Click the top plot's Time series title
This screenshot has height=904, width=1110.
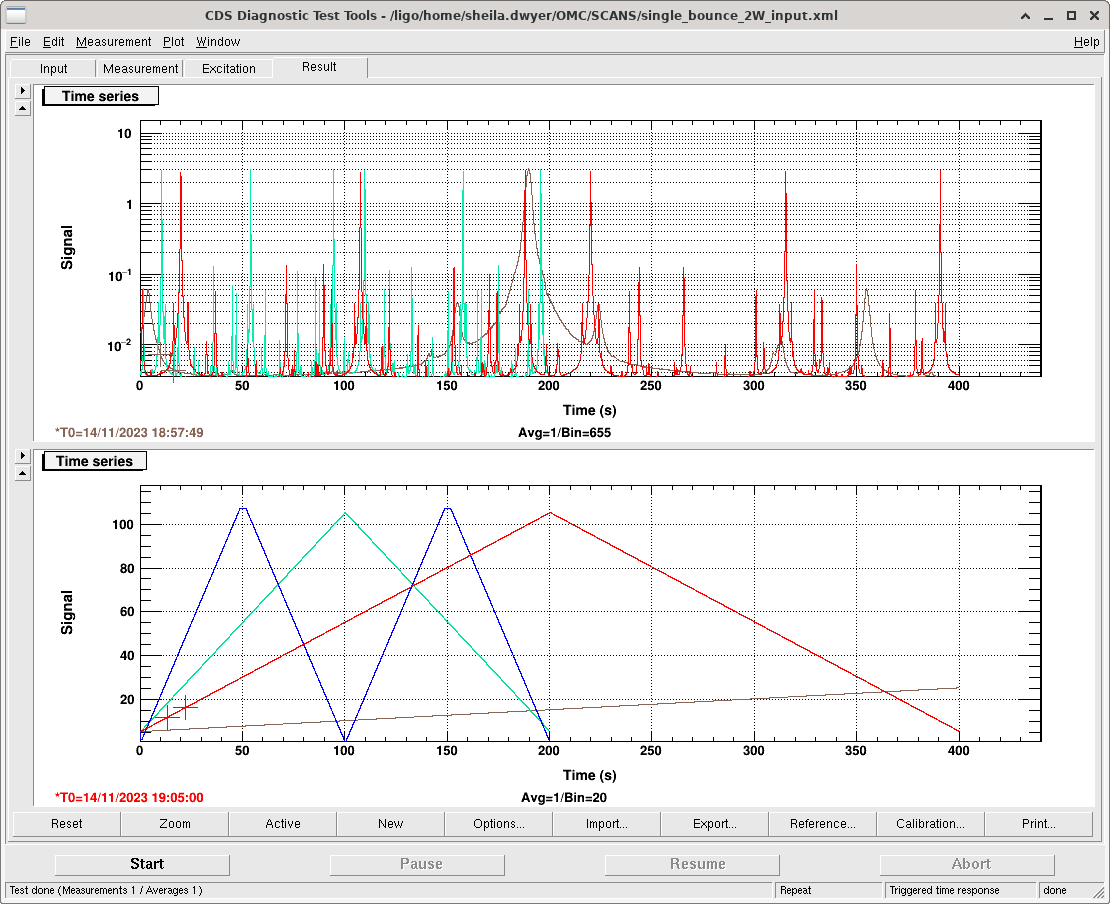100,96
